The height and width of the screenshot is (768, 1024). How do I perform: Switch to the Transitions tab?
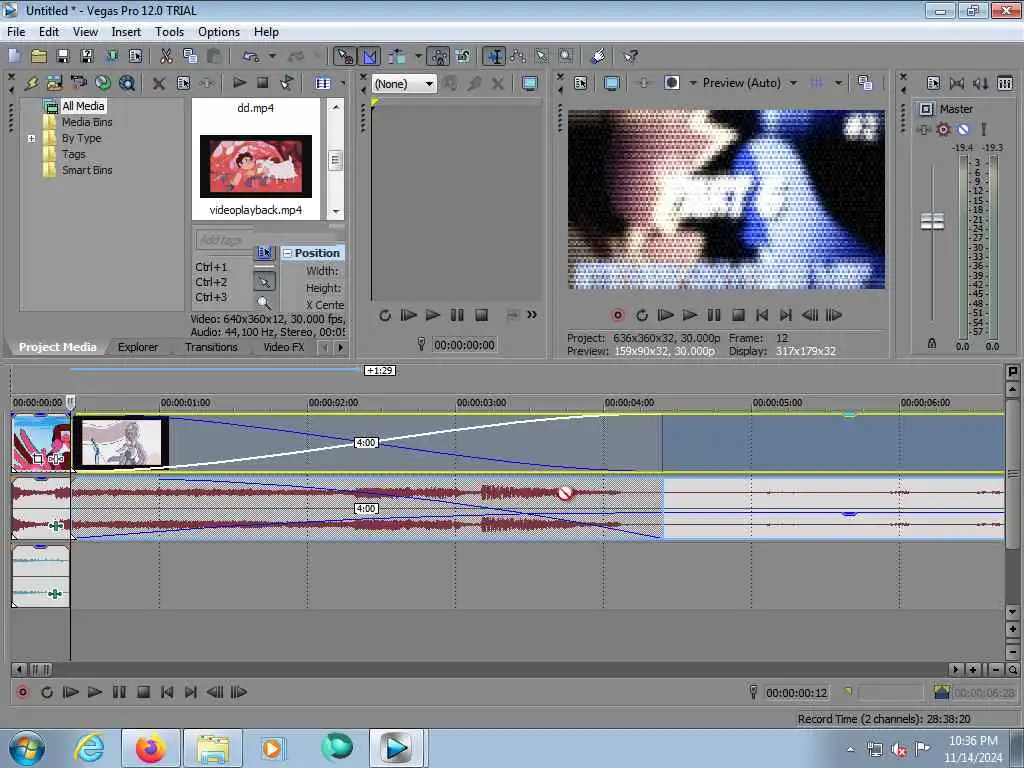211,347
